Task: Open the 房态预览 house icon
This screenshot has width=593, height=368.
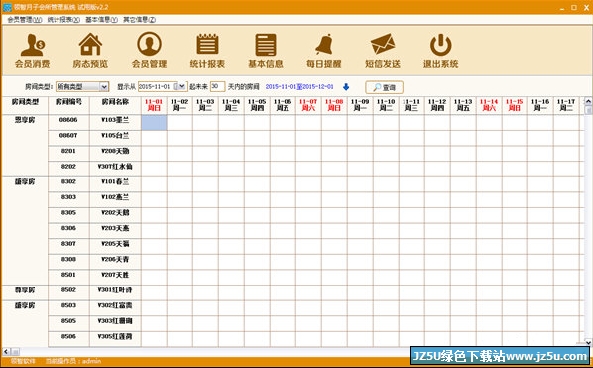Action: pyautogui.click(x=90, y=51)
